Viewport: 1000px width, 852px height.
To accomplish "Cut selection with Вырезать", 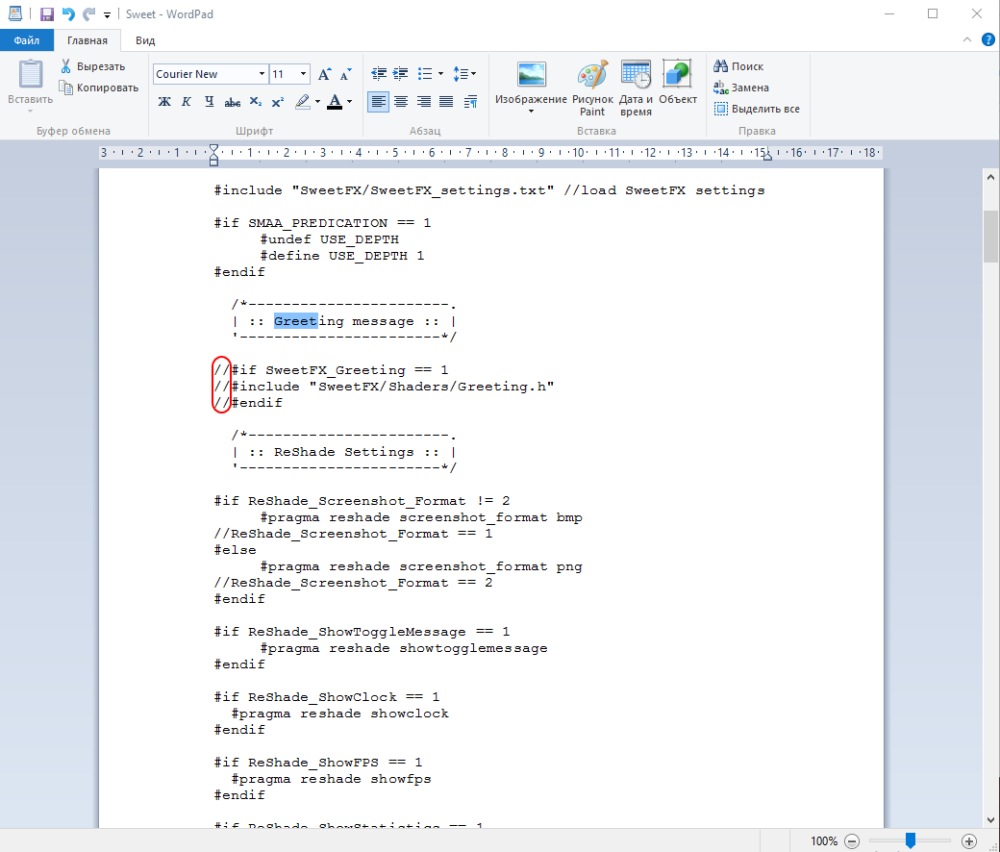I will pos(93,66).
